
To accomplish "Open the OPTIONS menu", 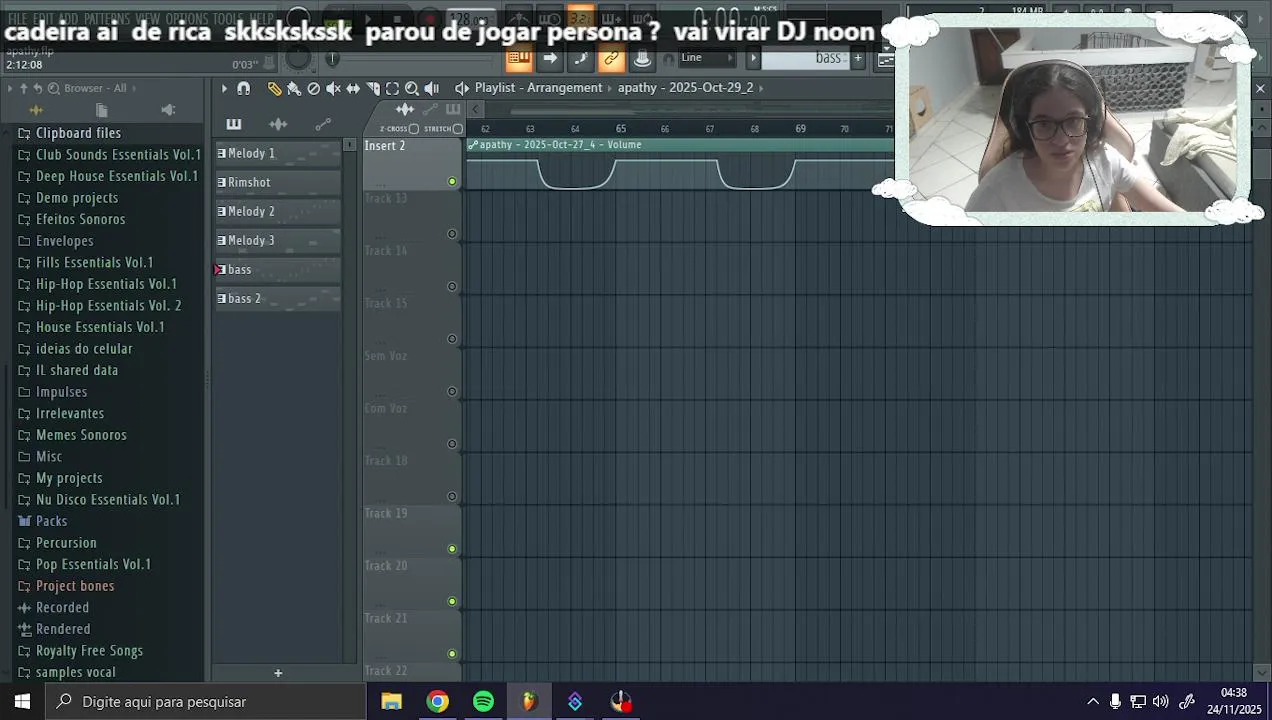I will tap(187, 19).
